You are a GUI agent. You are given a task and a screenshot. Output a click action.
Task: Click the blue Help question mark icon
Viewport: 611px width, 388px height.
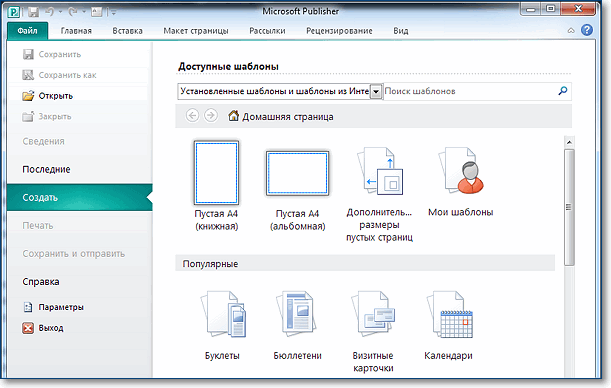click(587, 30)
